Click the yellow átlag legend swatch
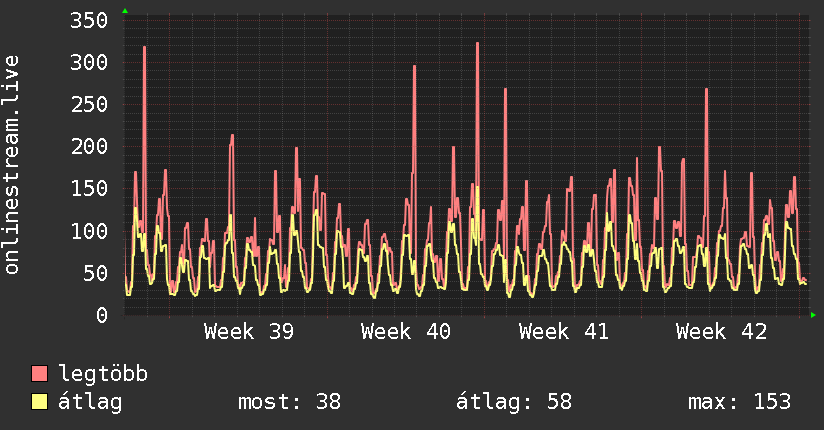Viewport: 824px width, 430px height. [x=39, y=402]
